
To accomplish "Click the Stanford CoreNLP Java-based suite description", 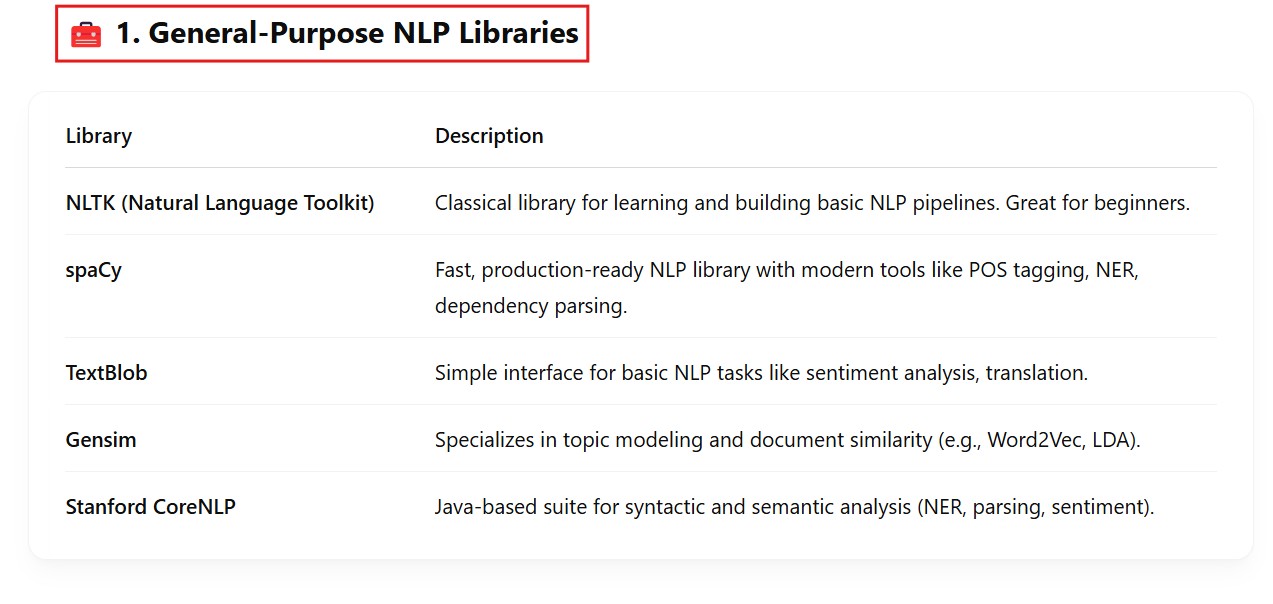I will 794,507.
